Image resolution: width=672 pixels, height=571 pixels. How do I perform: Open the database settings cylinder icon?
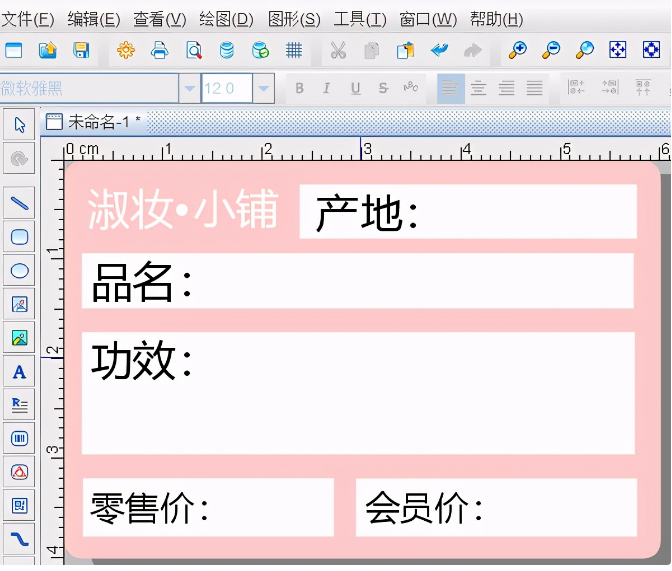pos(227,51)
